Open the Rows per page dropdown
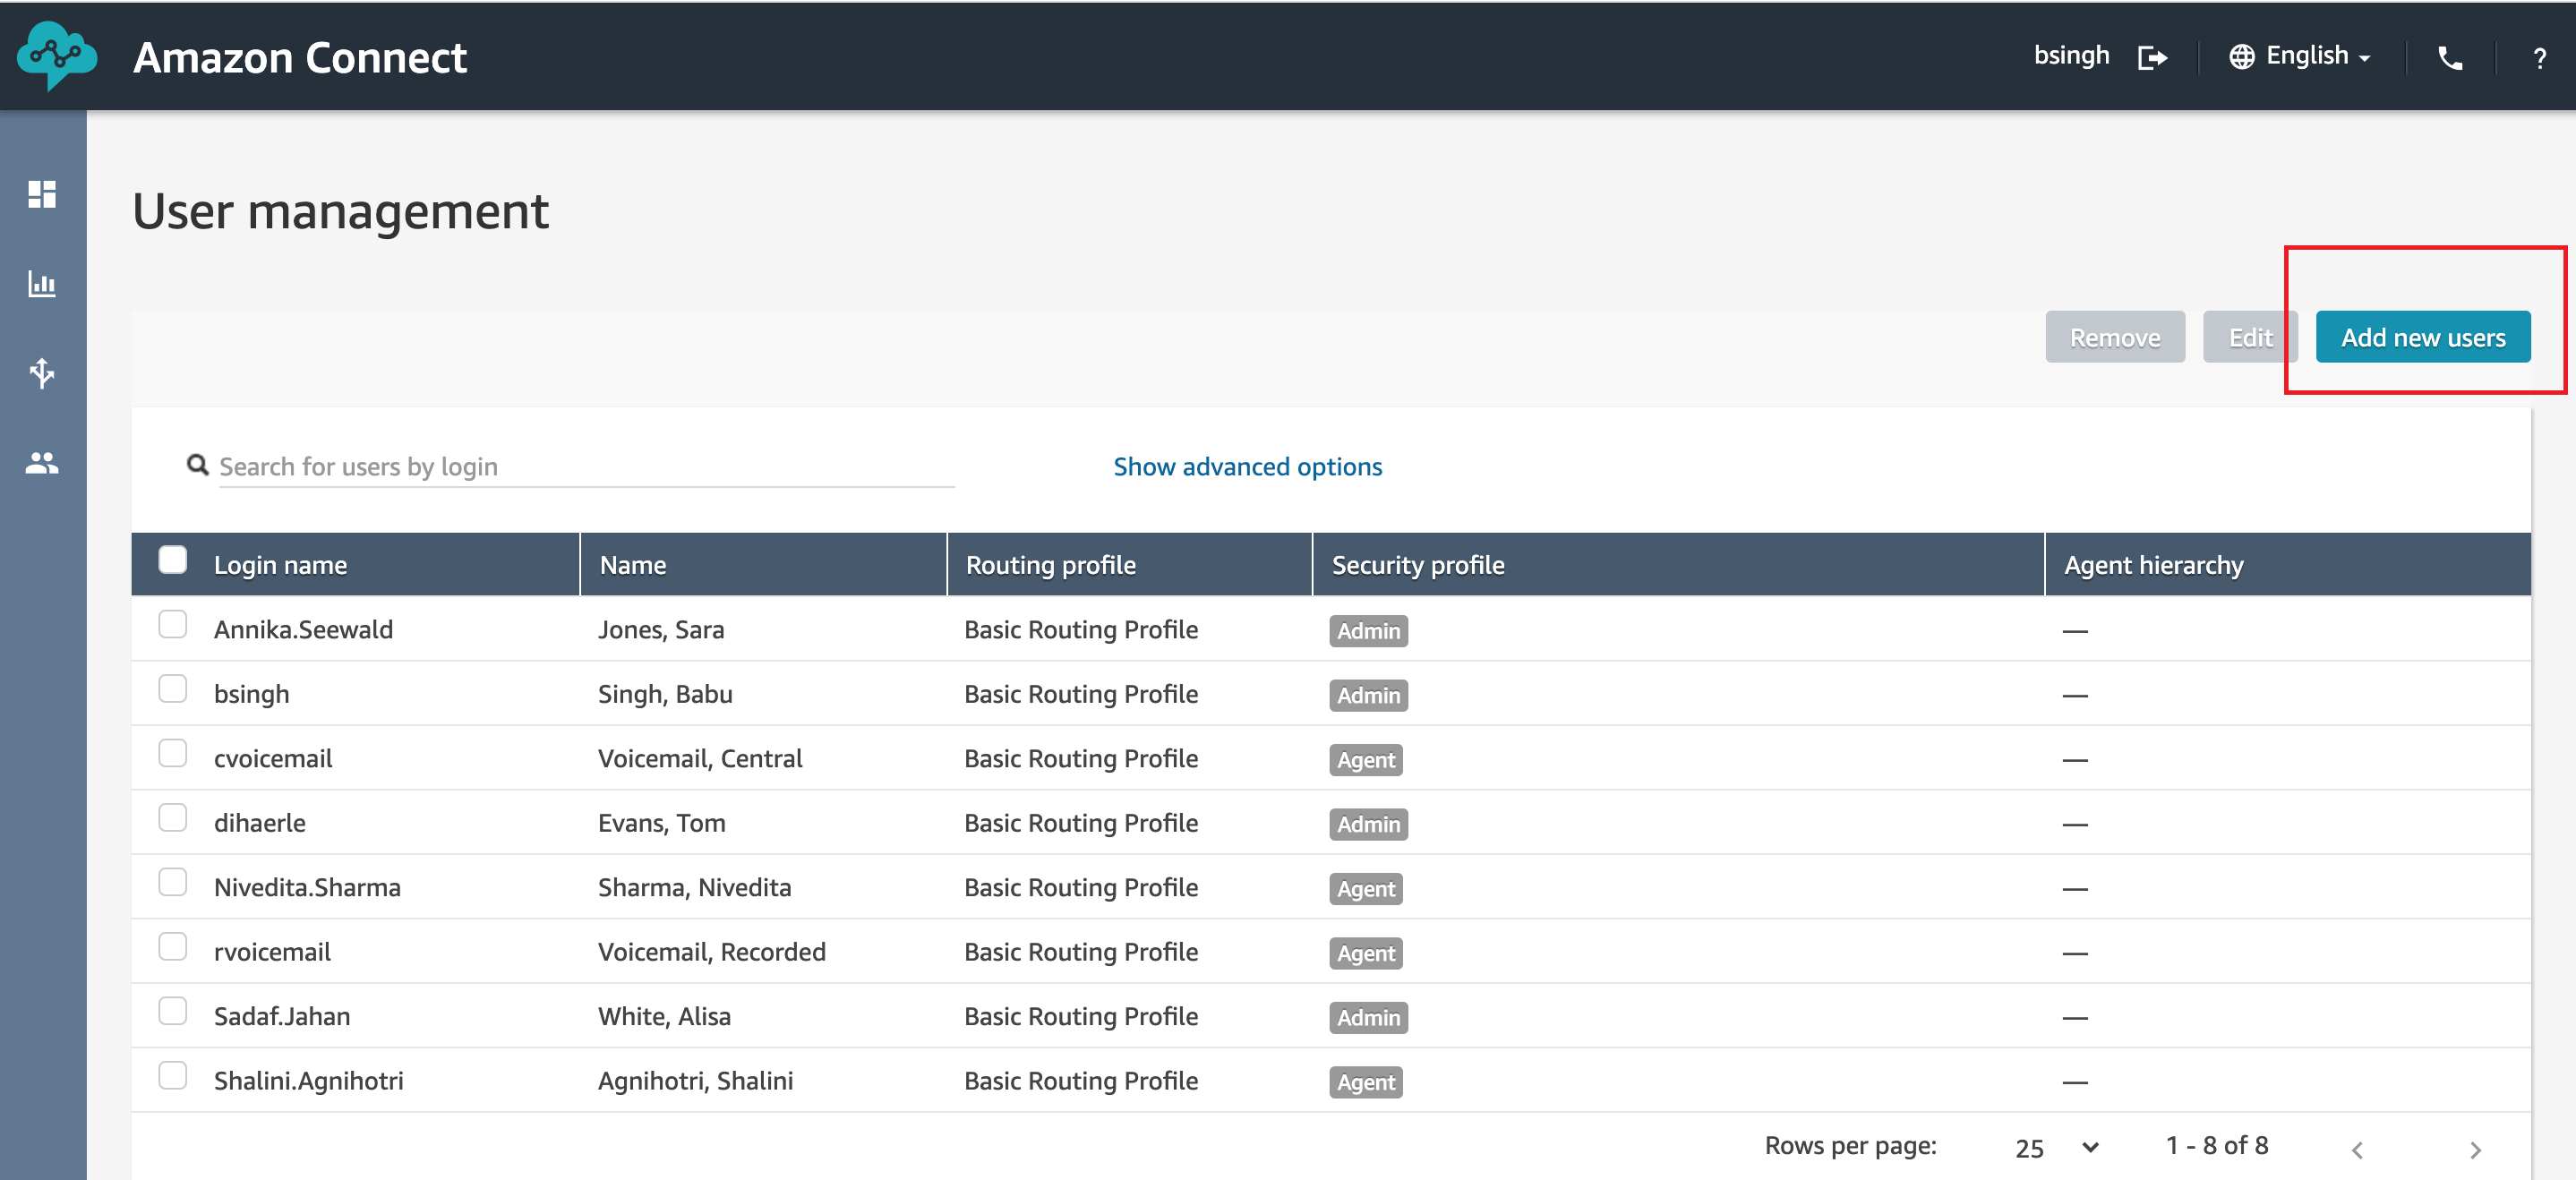Image resolution: width=2576 pixels, height=1180 pixels. click(2056, 1148)
